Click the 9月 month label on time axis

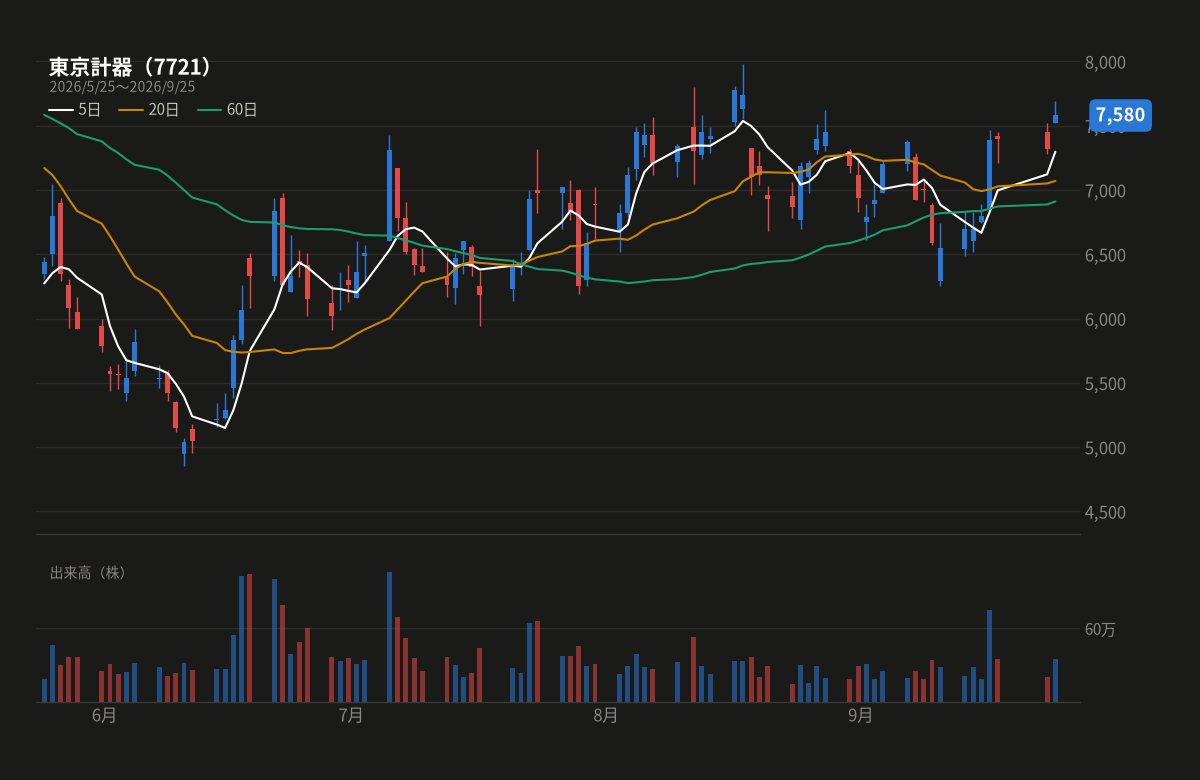[x=860, y=715]
